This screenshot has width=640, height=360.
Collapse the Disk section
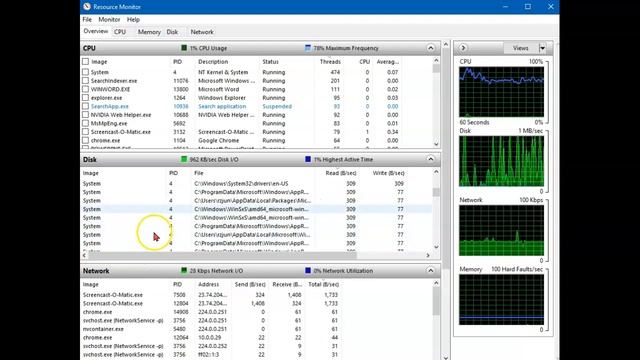[431, 159]
